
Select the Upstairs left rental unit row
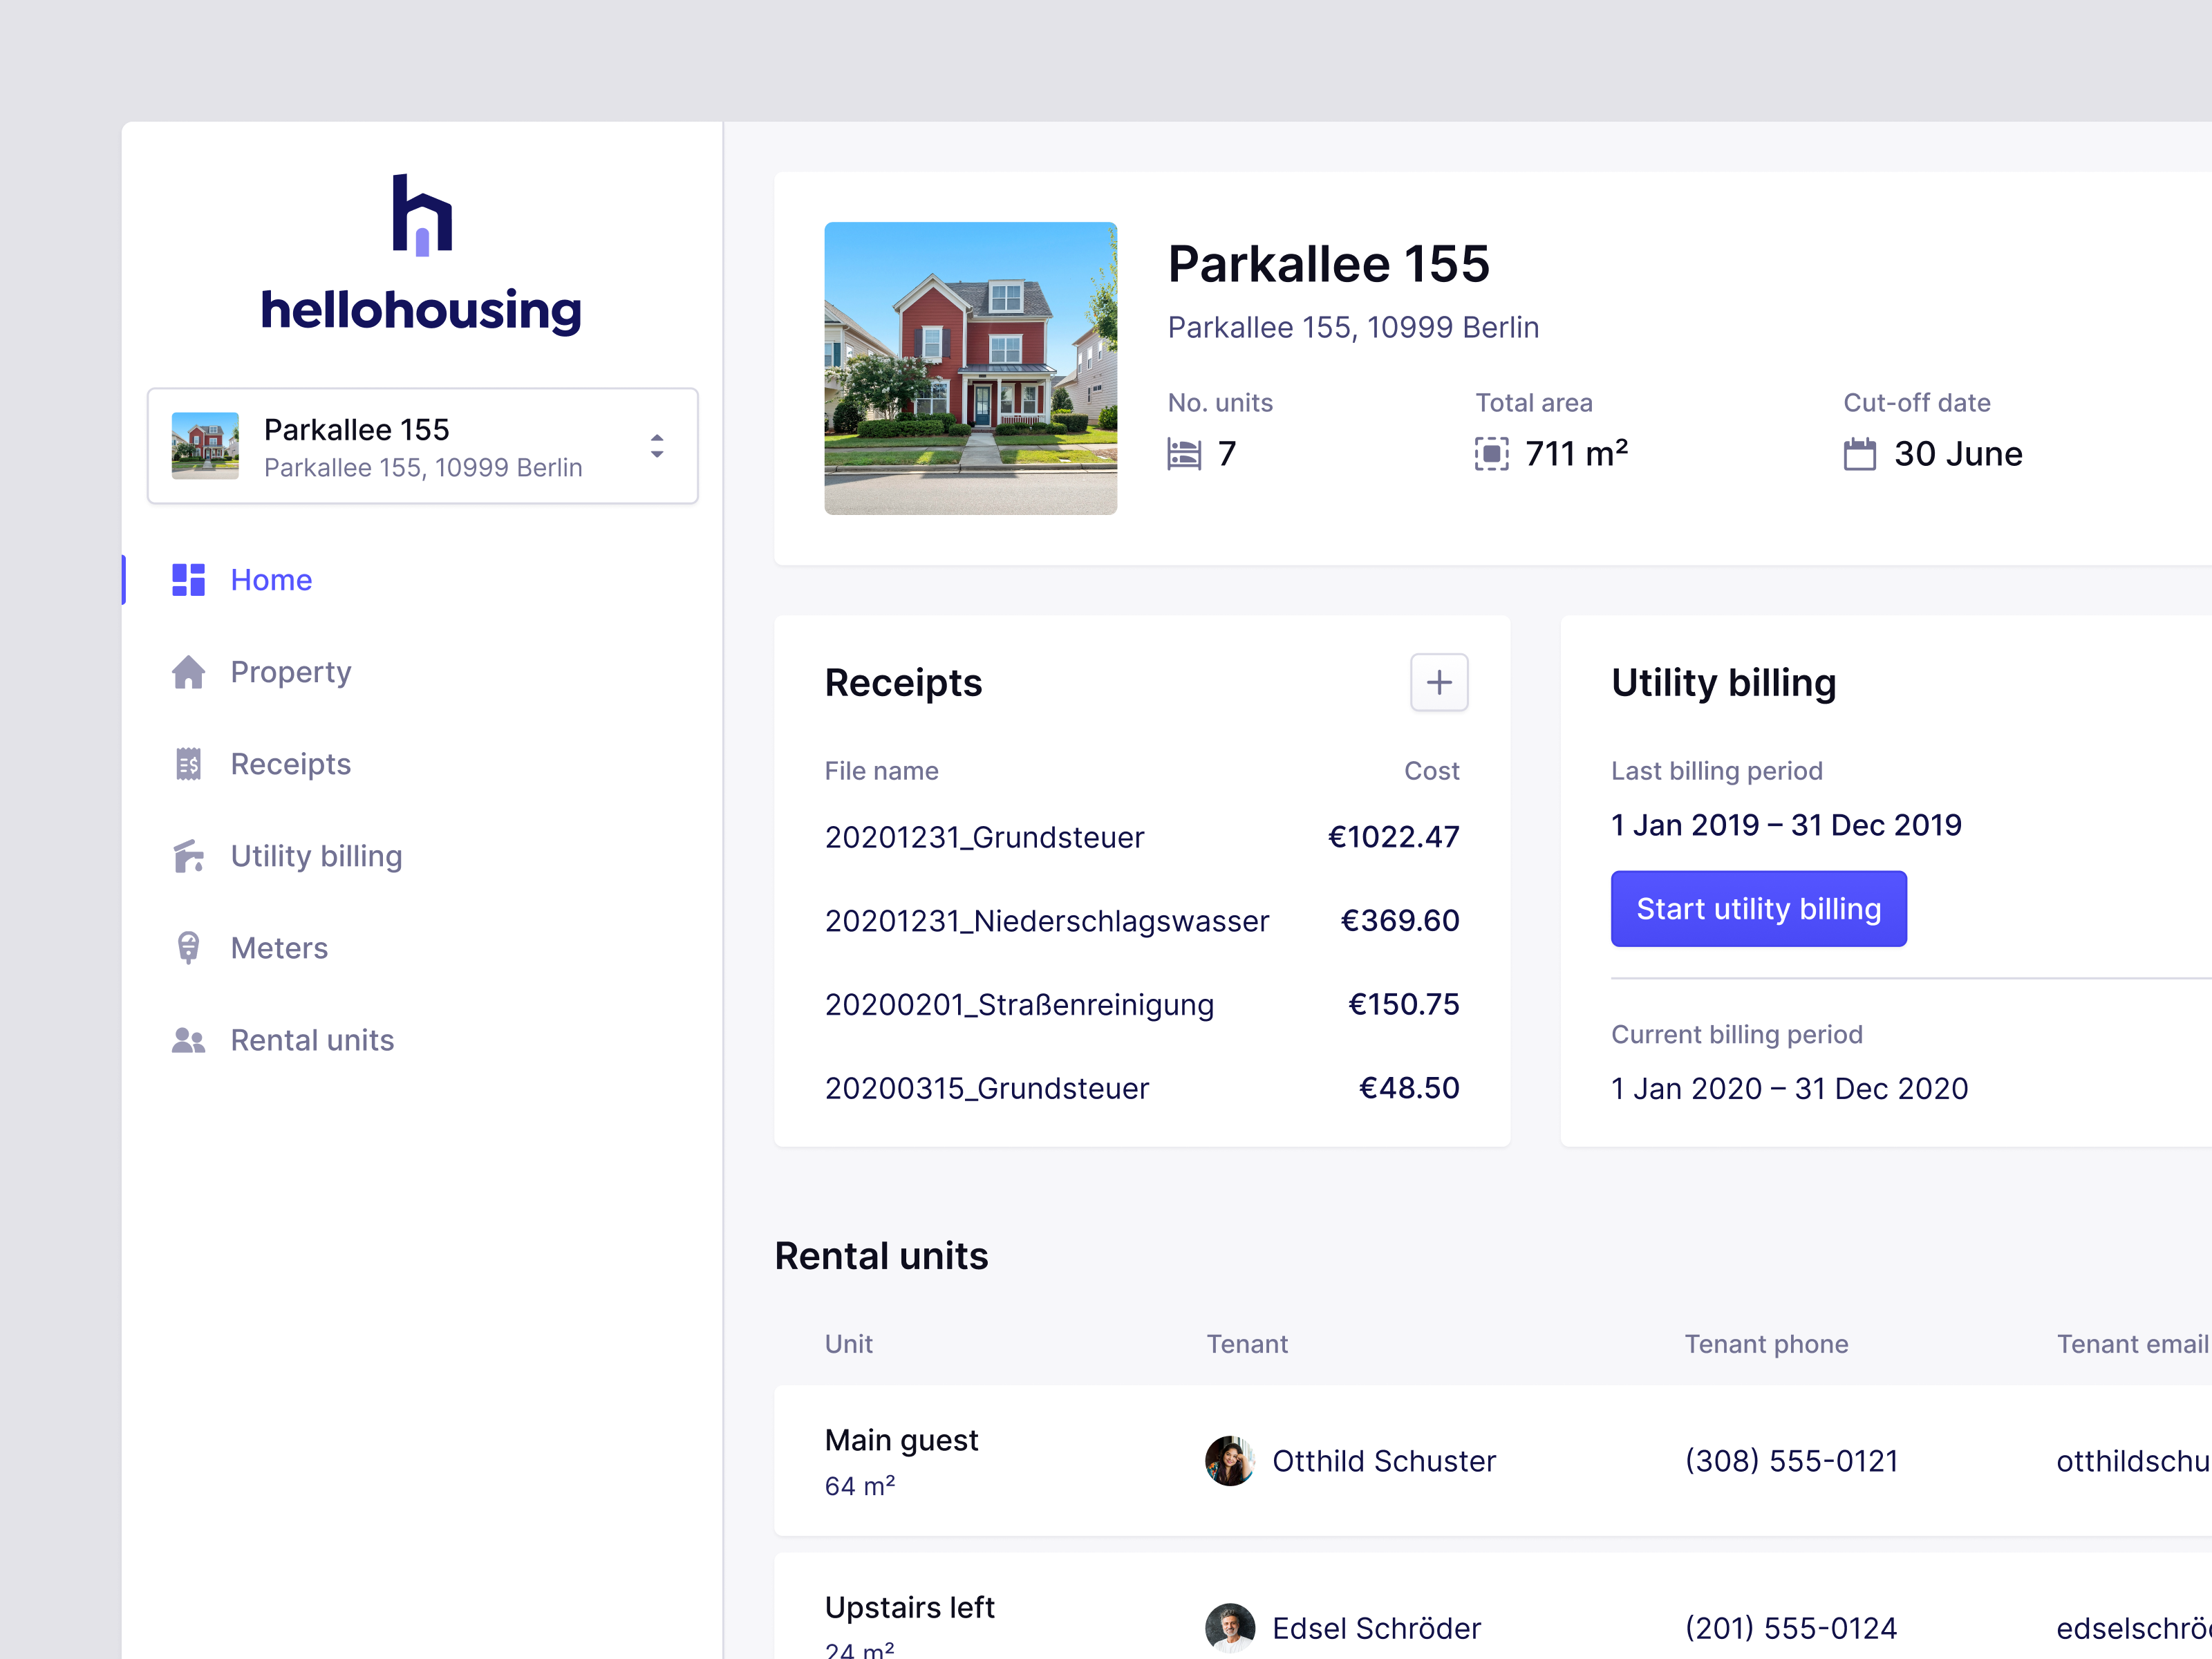click(x=909, y=1607)
